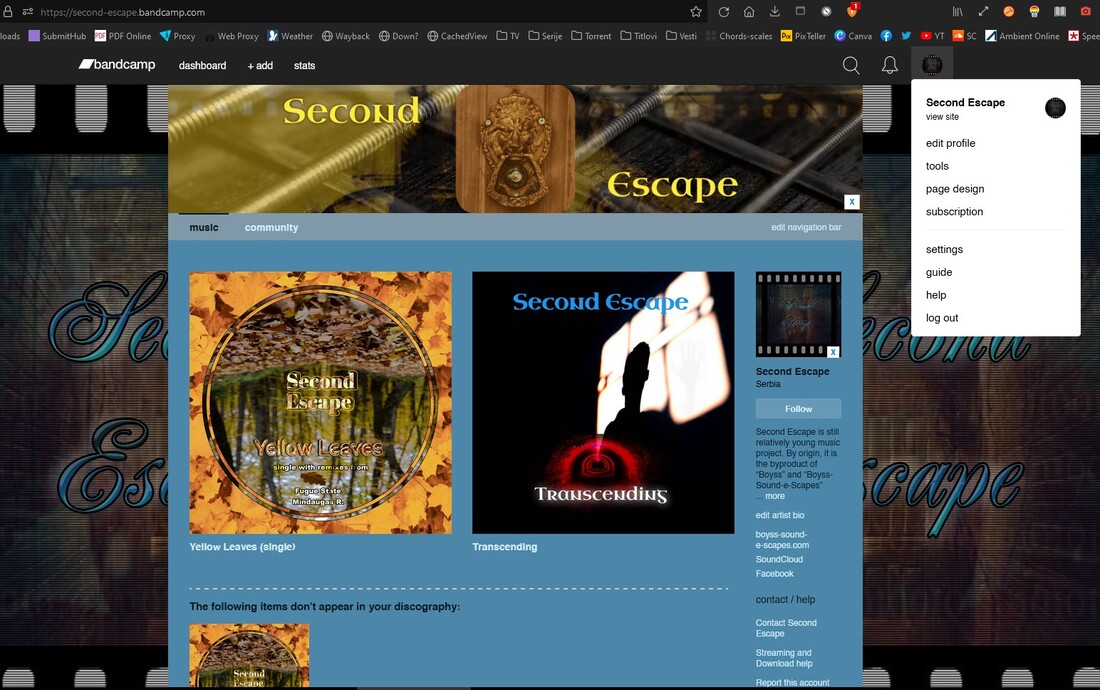Open Transcending album cover
This screenshot has height=690, width=1100.
pos(603,402)
